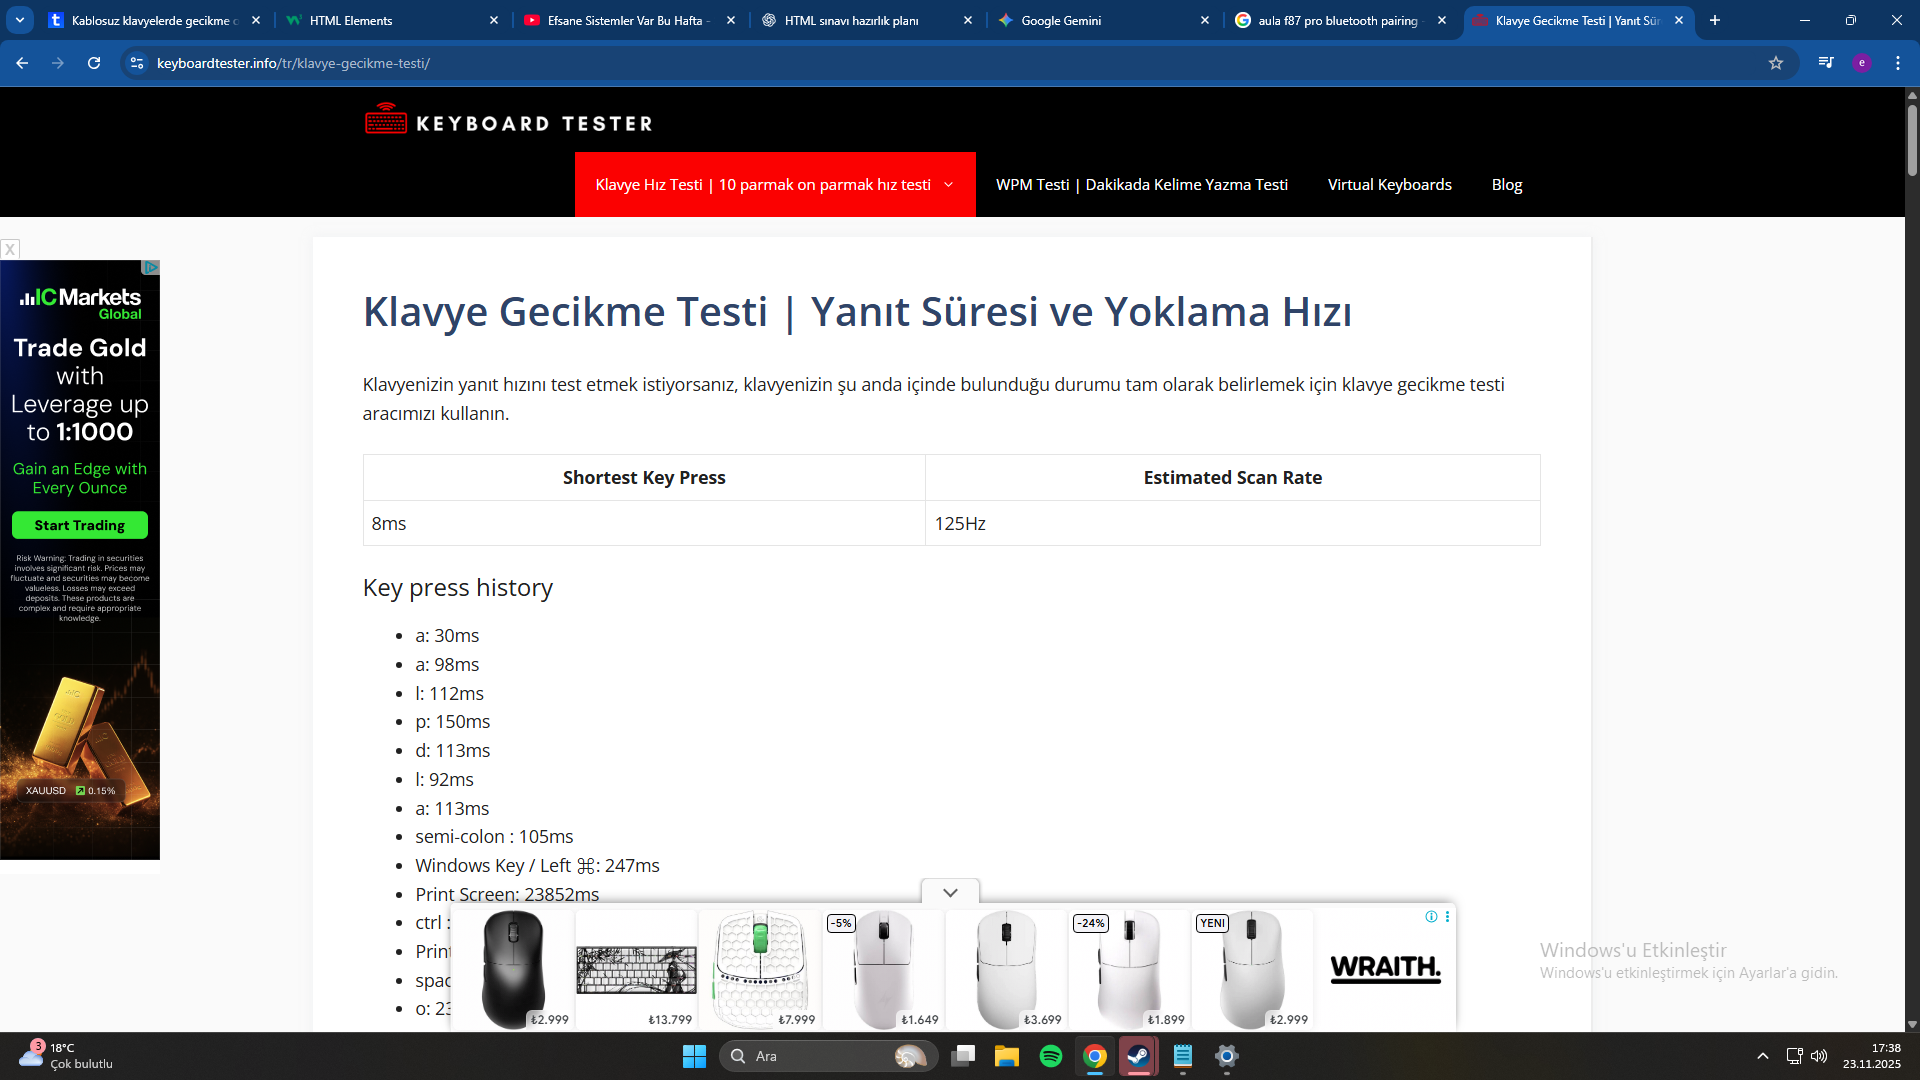This screenshot has height=1080, width=1920.
Task: Open Windows Start button
Action: (694, 1056)
